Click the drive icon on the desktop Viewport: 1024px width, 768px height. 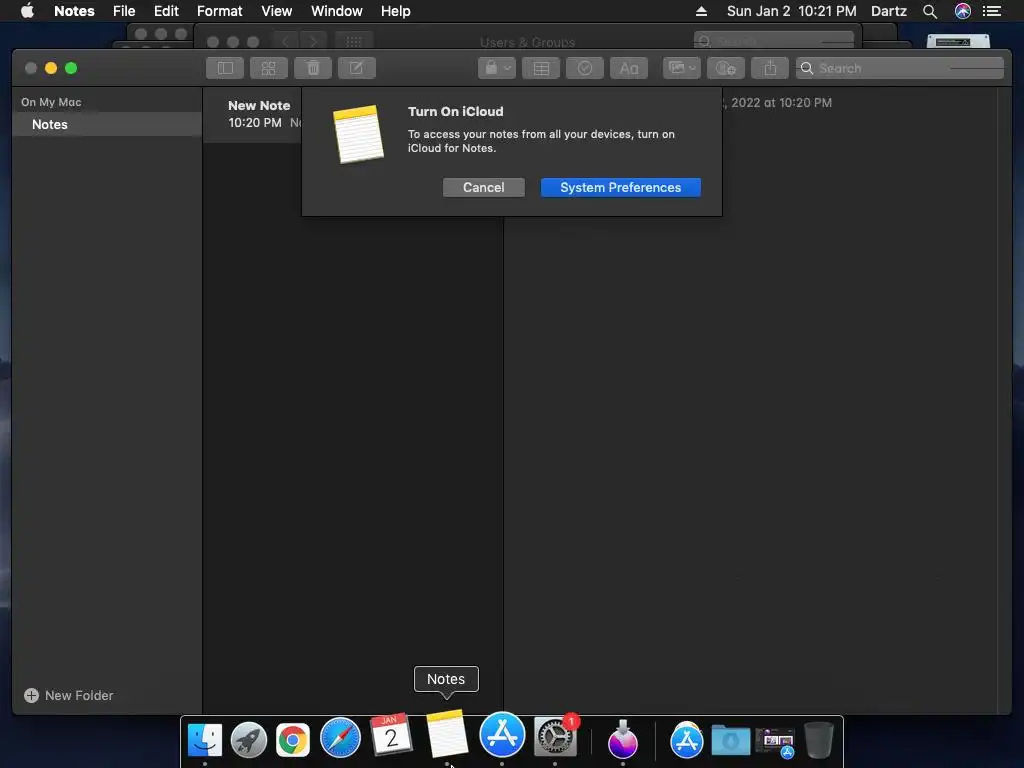(958, 42)
